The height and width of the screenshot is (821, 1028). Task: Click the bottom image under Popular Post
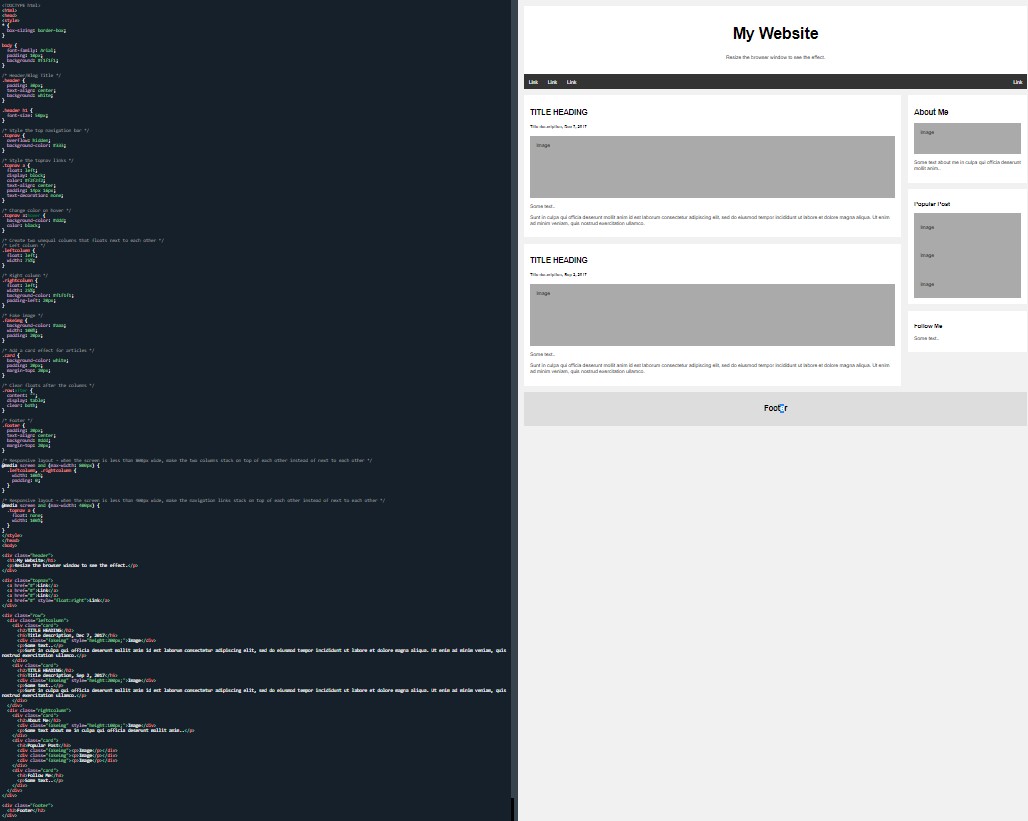pyautogui.click(x=966, y=284)
